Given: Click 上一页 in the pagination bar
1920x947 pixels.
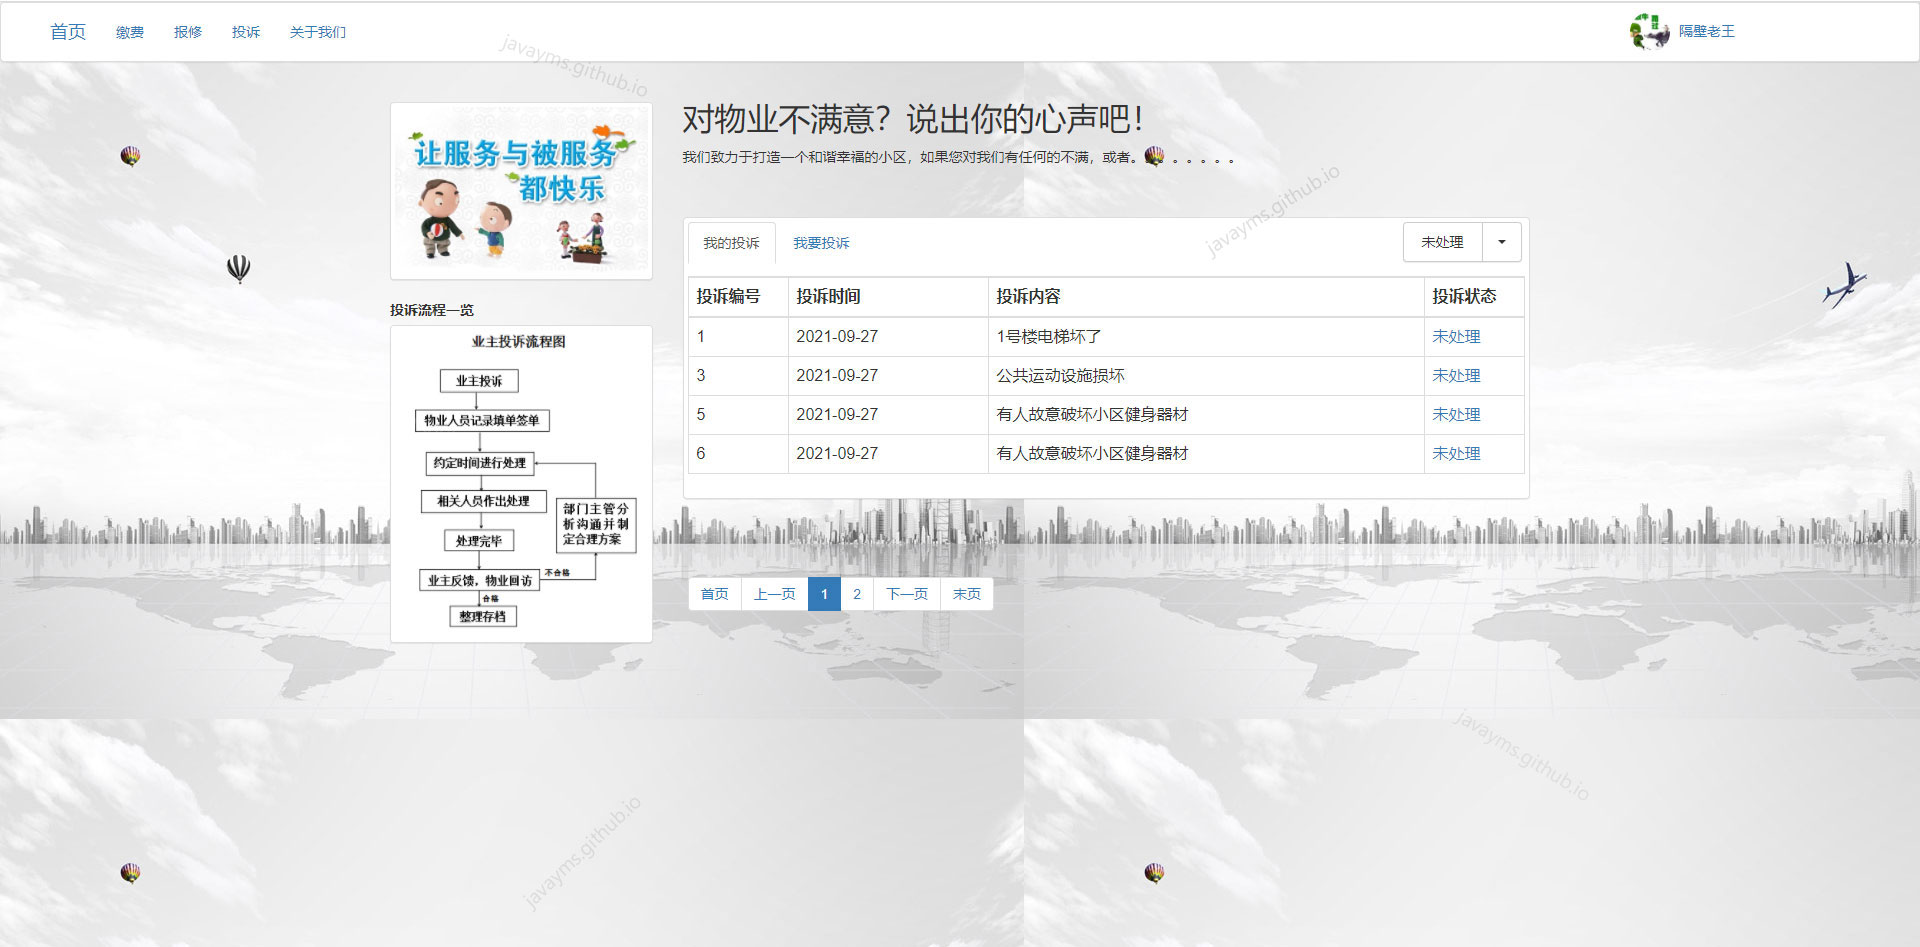Looking at the screenshot, I should pyautogui.click(x=774, y=593).
